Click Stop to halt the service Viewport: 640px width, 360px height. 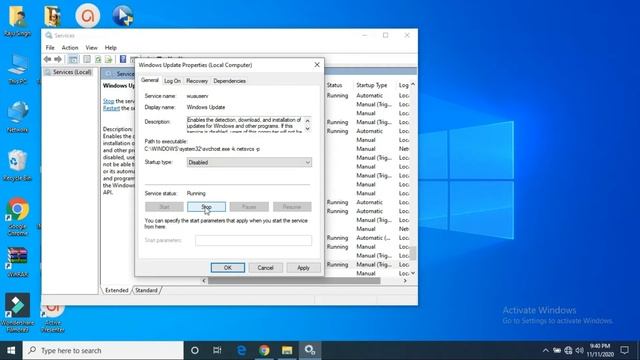206,207
